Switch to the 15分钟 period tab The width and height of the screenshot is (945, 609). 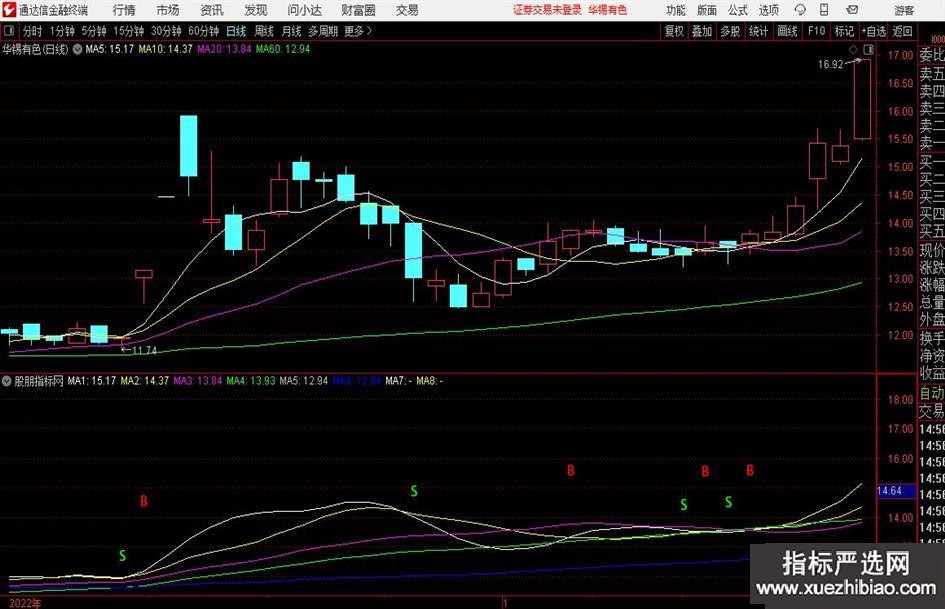coord(129,31)
